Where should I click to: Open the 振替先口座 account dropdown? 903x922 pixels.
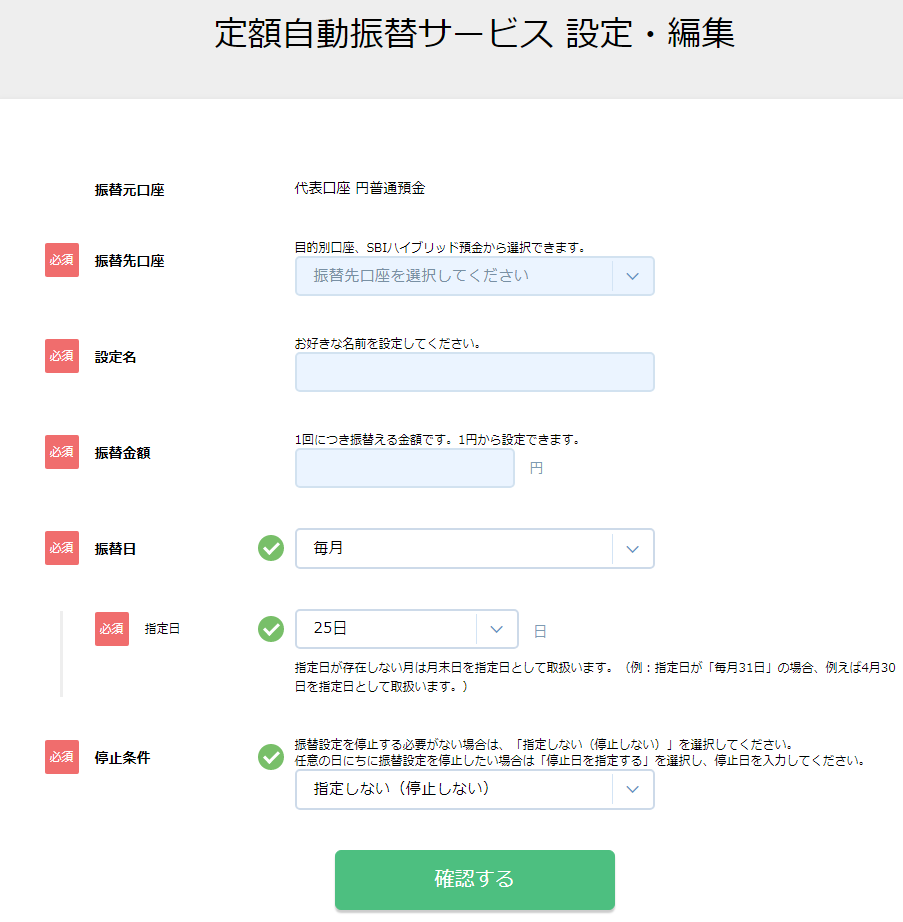pos(474,276)
